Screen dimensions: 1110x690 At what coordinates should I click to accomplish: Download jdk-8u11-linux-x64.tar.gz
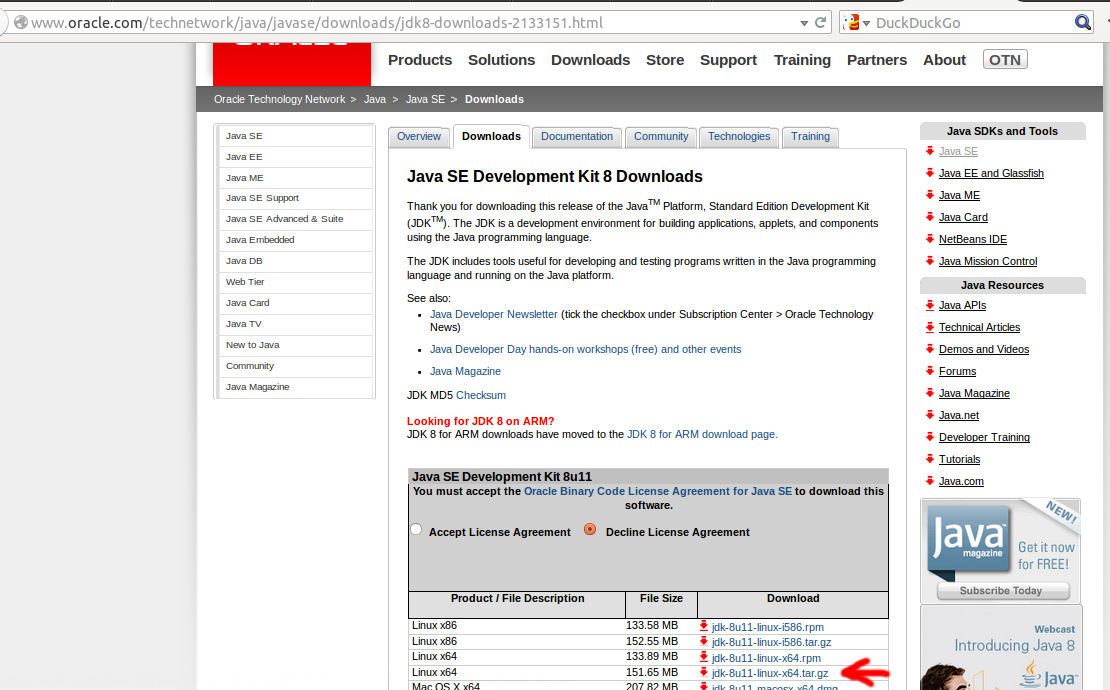click(x=769, y=674)
